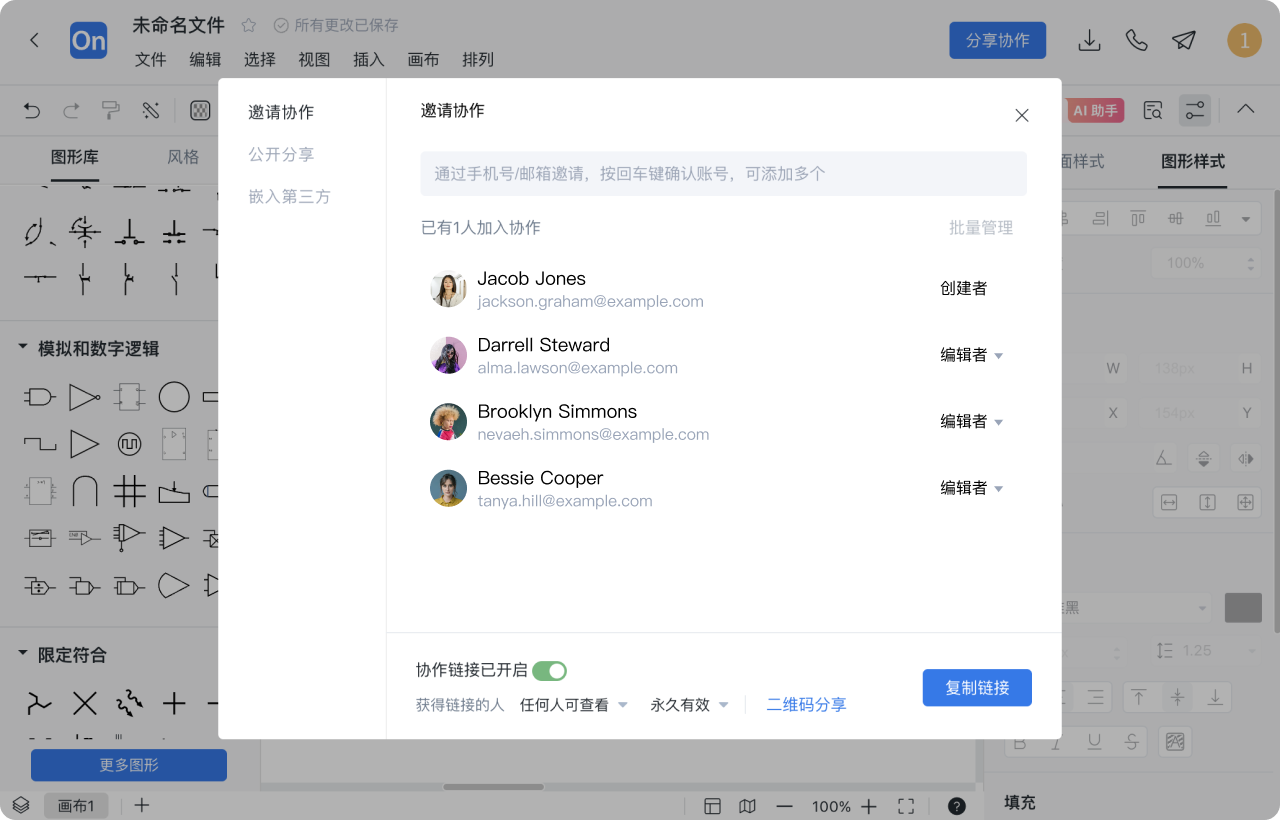This screenshot has height=820, width=1280.
Task: Open 二维码分享 QR code sharing
Action: tap(806, 704)
